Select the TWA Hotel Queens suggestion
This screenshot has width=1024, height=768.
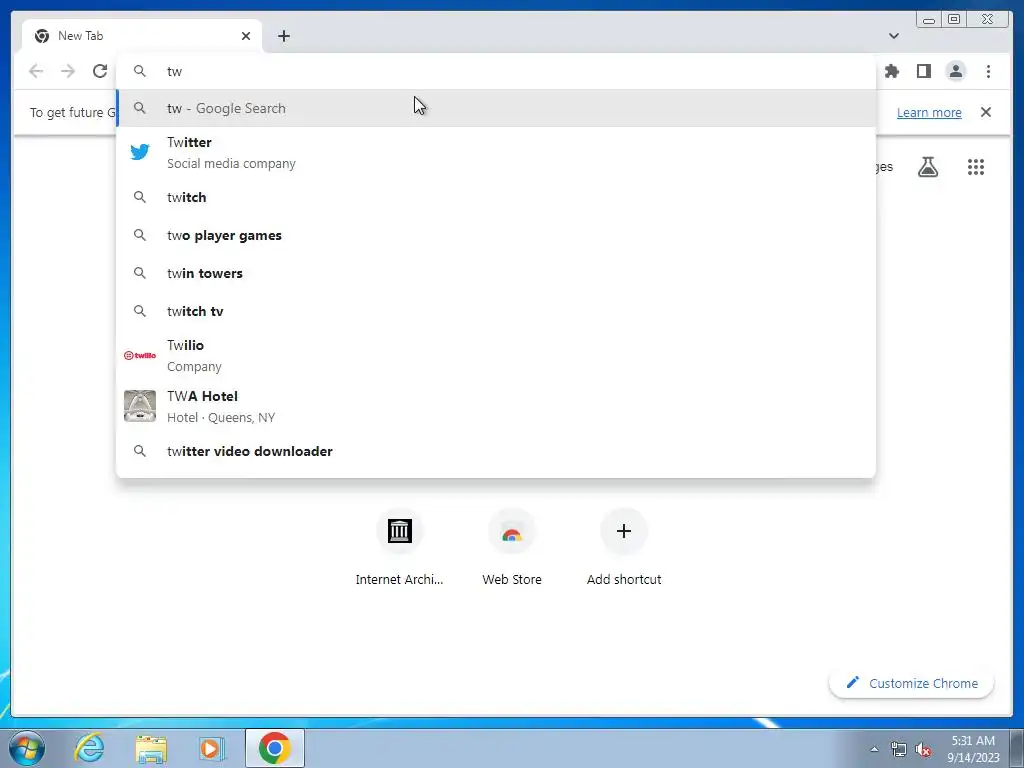496,406
